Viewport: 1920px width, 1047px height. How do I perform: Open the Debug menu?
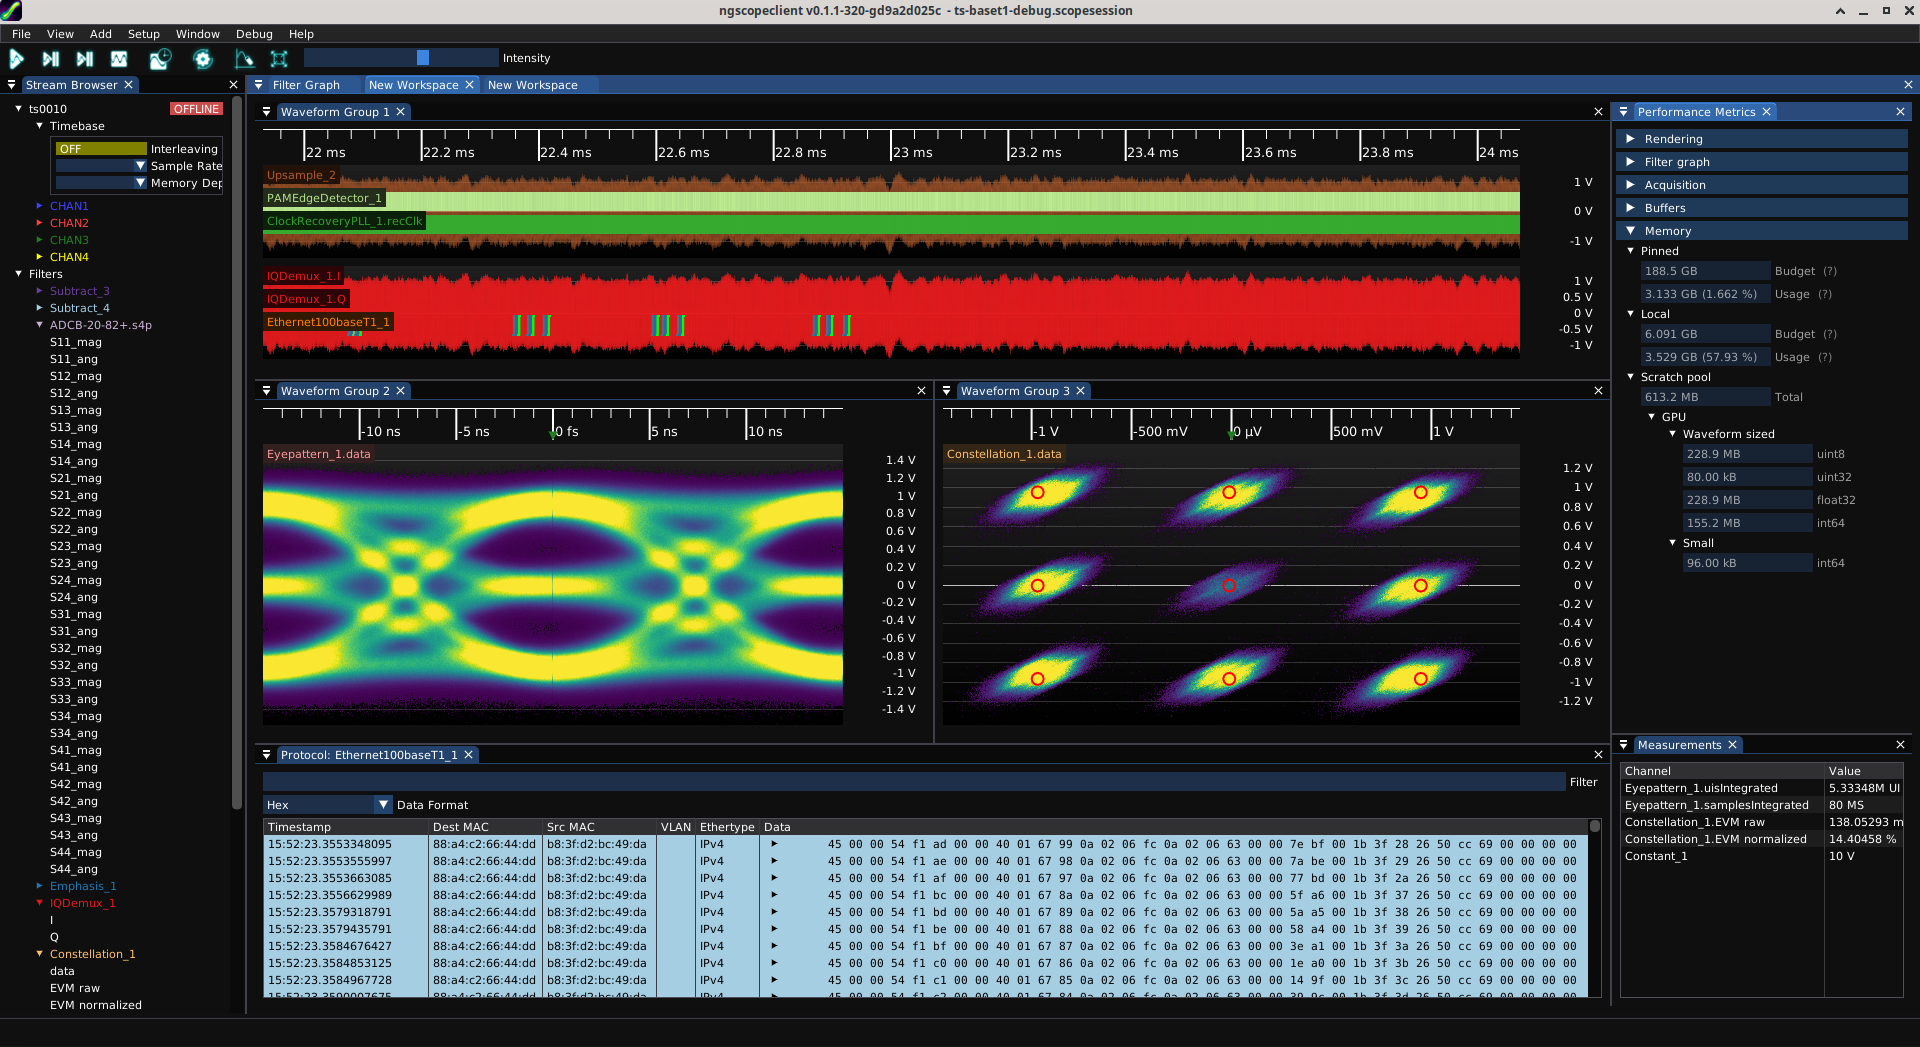pyautogui.click(x=254, y=34)
